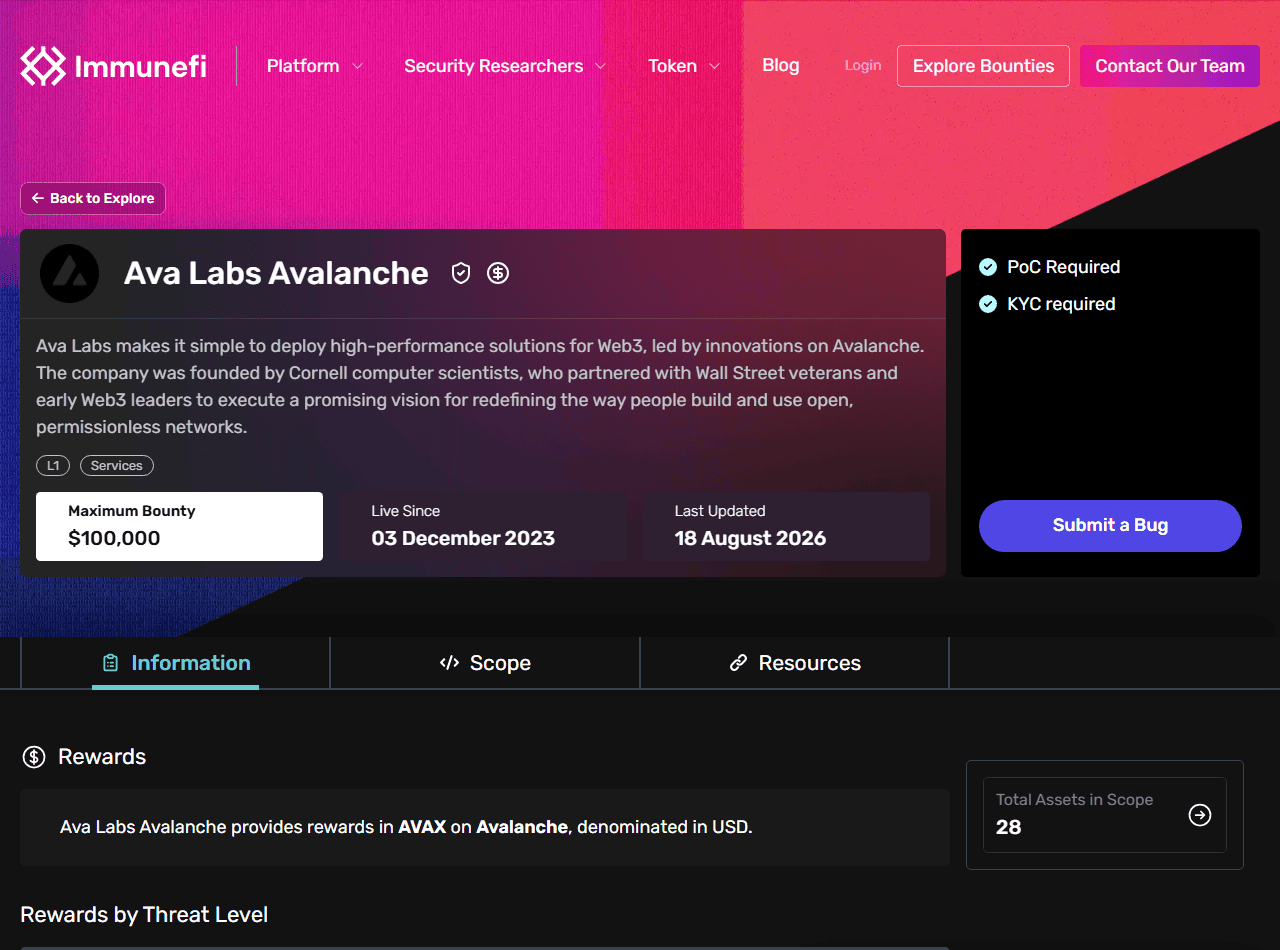Click the Ava Labs Avalanche project logo

pyautogui.click(x=70, y=273)
